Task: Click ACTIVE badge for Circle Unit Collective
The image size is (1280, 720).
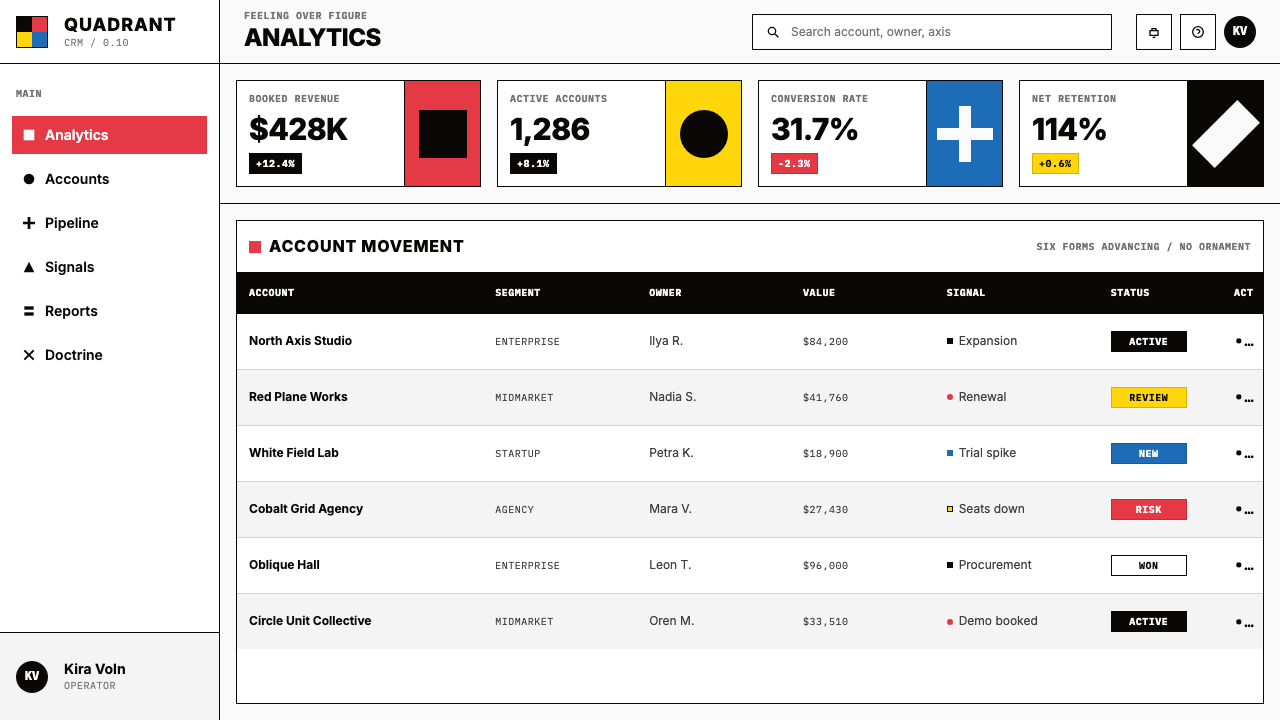Action: [x=1149, y=622]
